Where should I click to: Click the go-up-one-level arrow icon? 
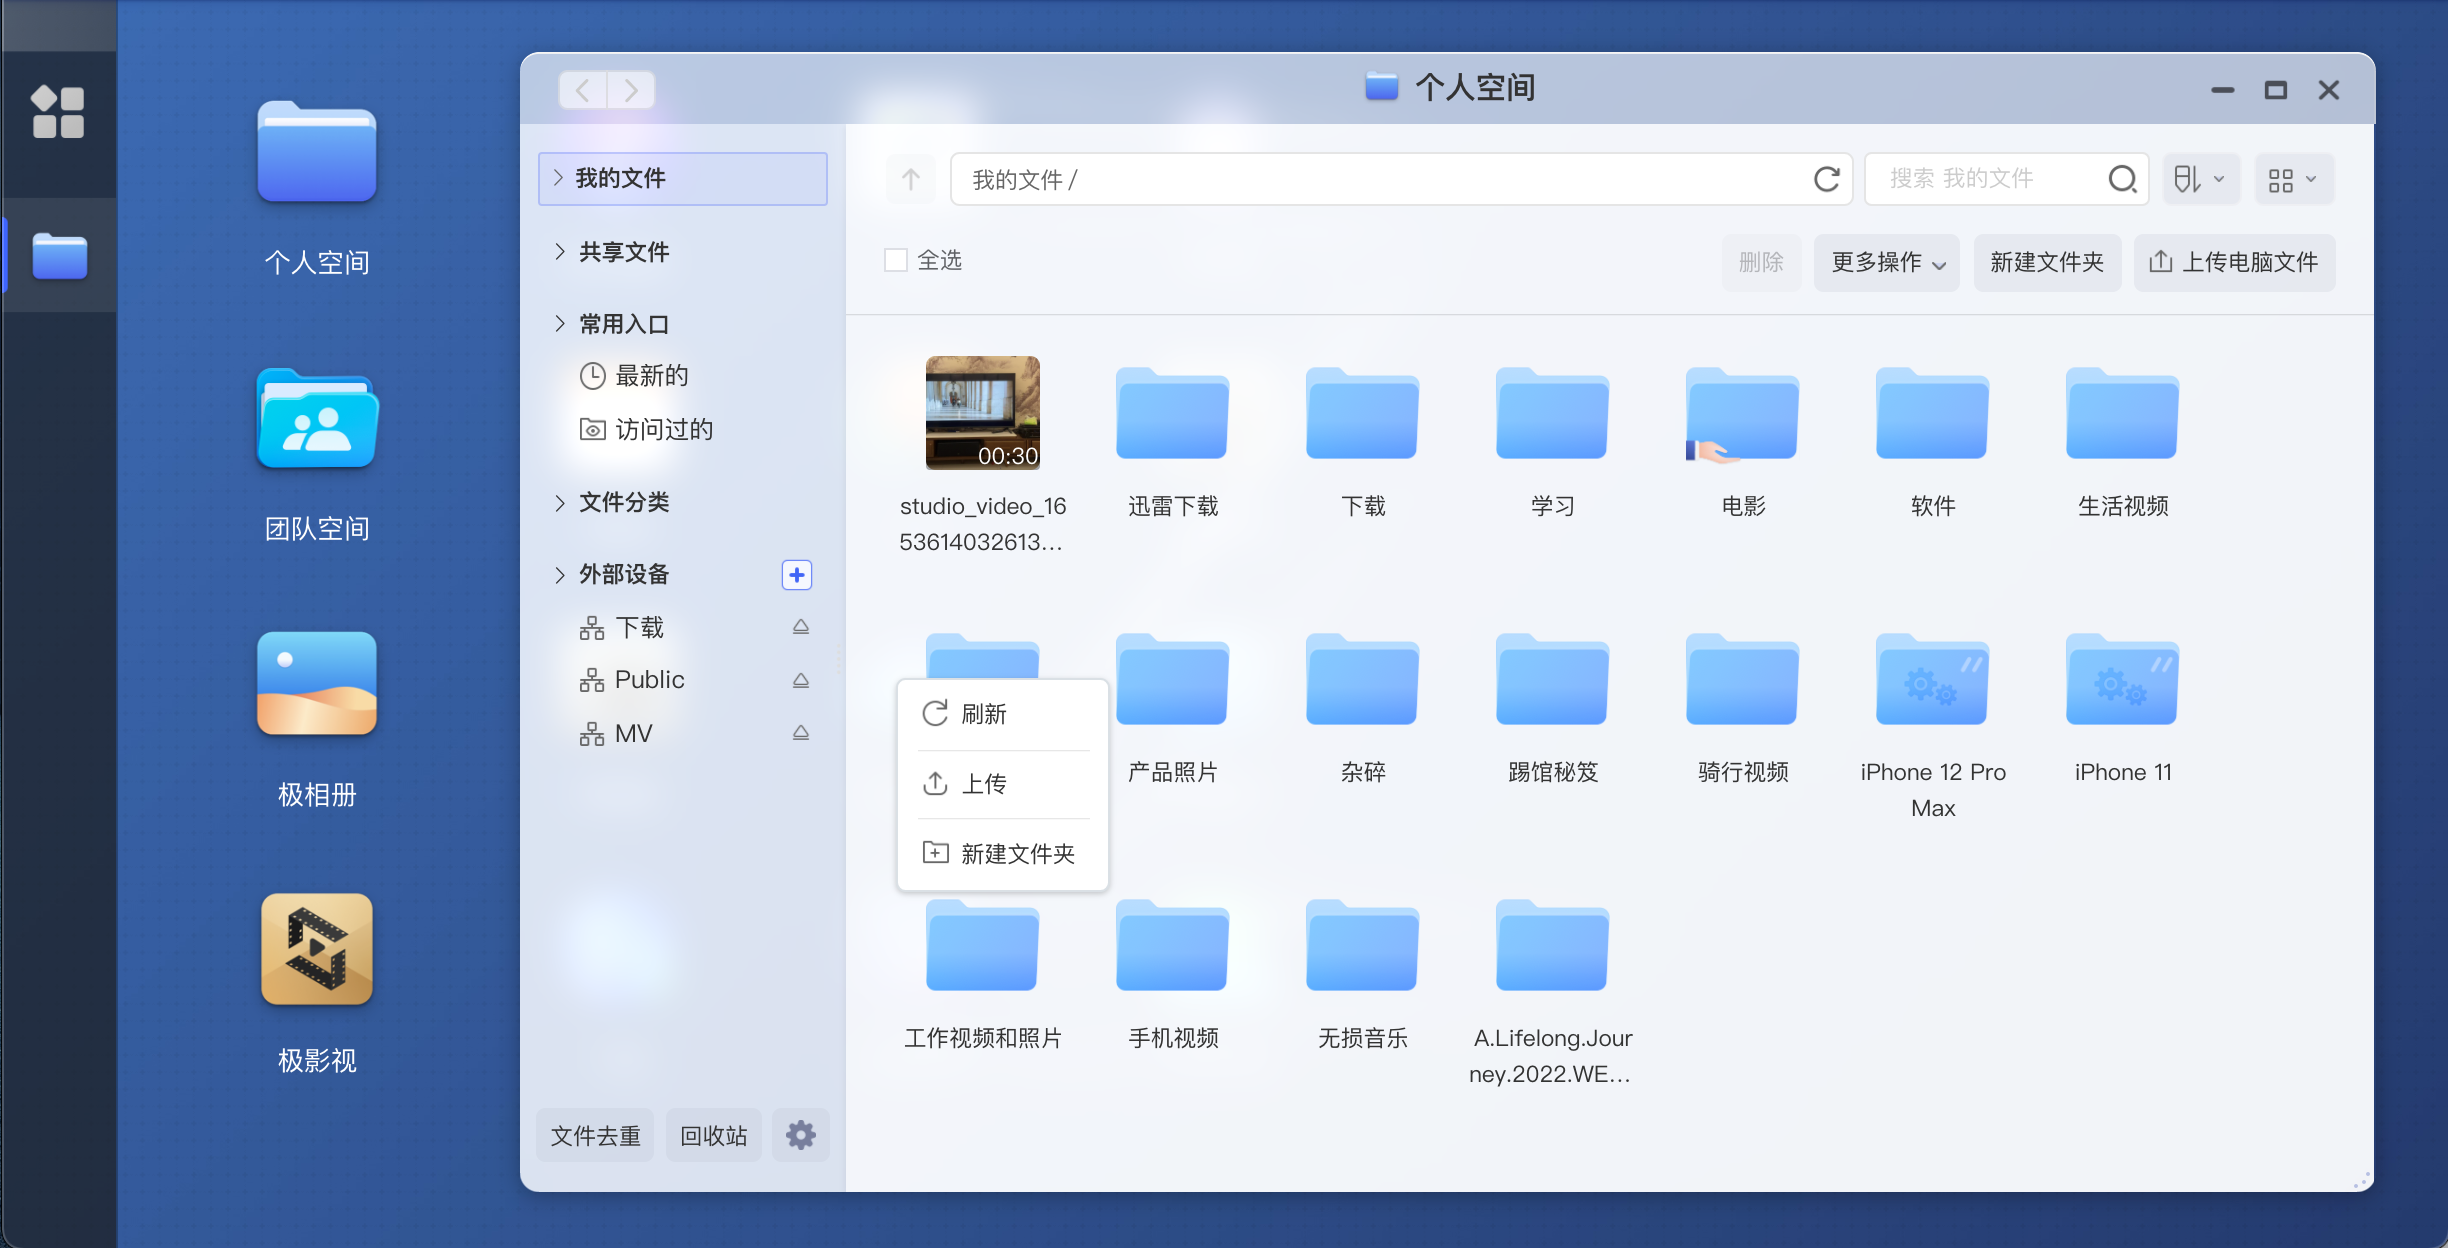(x=910, y=179)
